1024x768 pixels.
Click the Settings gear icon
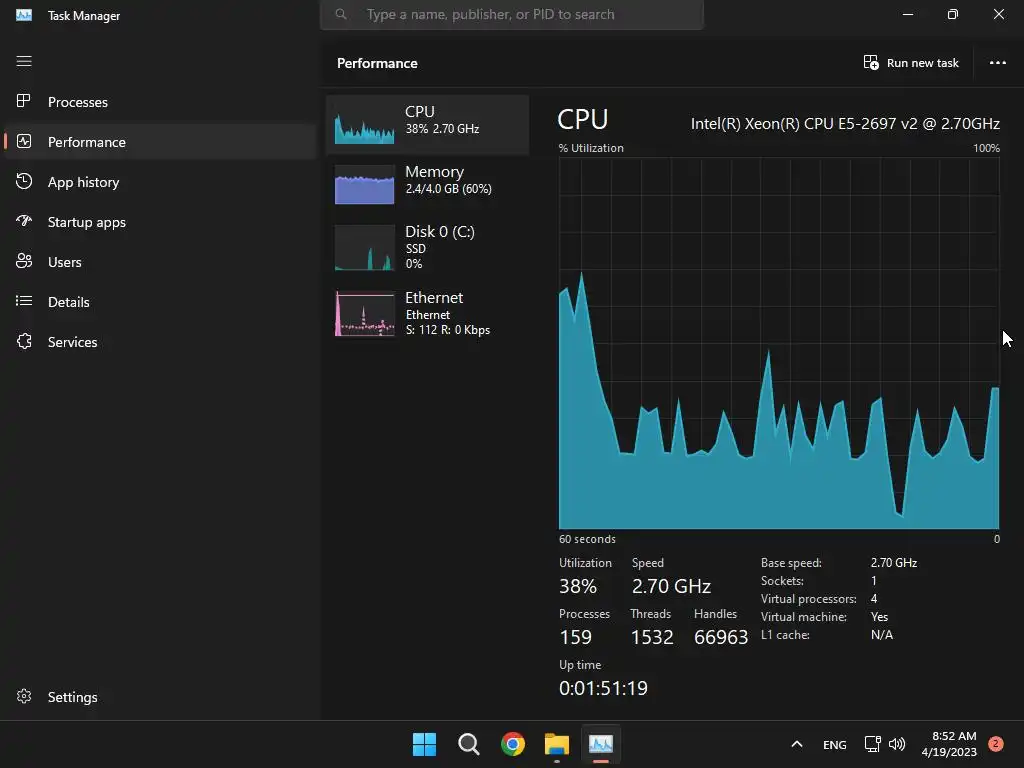(24, 696)
